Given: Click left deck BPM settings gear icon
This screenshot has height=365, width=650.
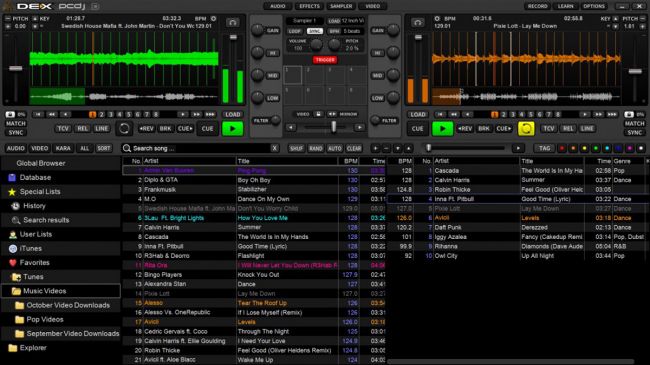Looking at the screenshot, I should tap(213, 19).
